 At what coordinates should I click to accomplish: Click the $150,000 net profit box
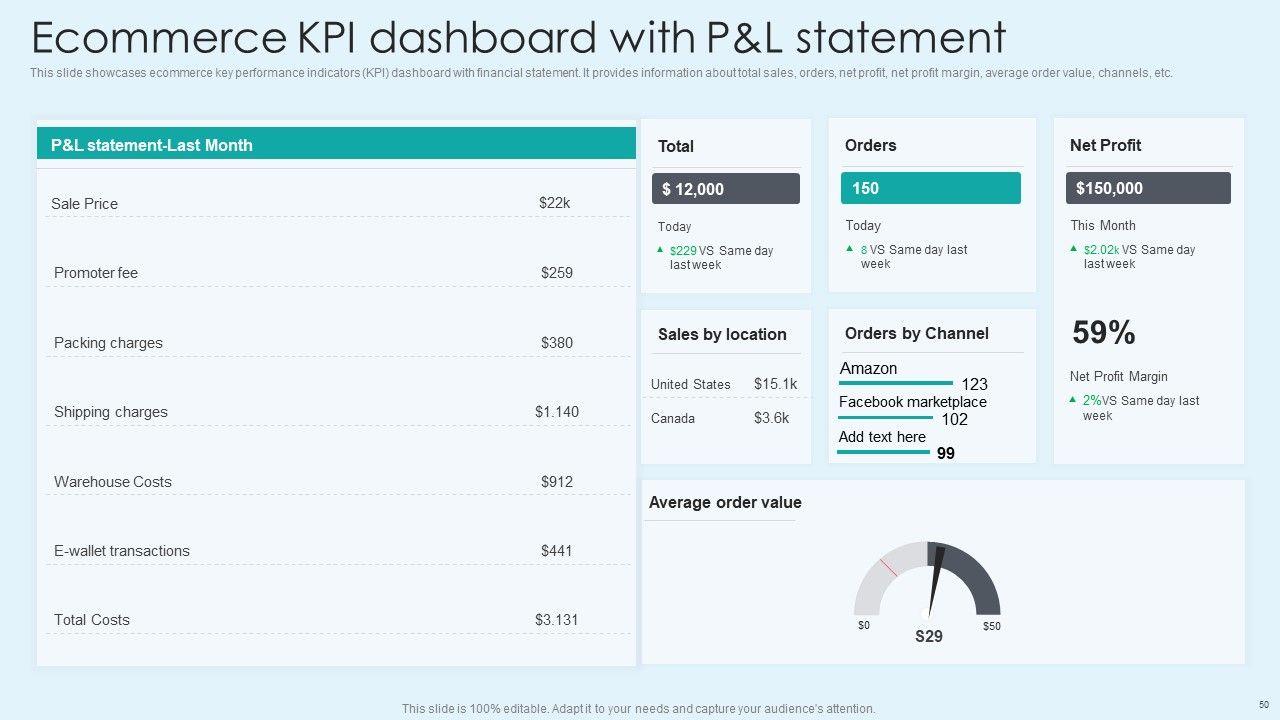(1148, 188)
